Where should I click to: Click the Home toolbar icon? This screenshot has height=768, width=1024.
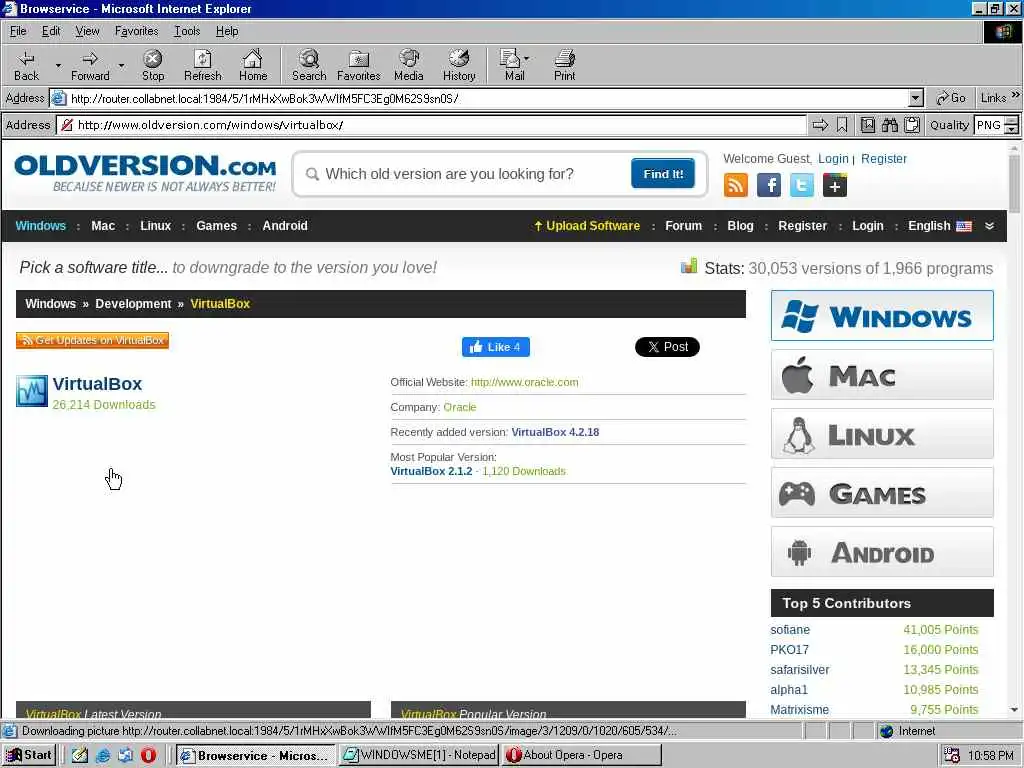(253, 59)
